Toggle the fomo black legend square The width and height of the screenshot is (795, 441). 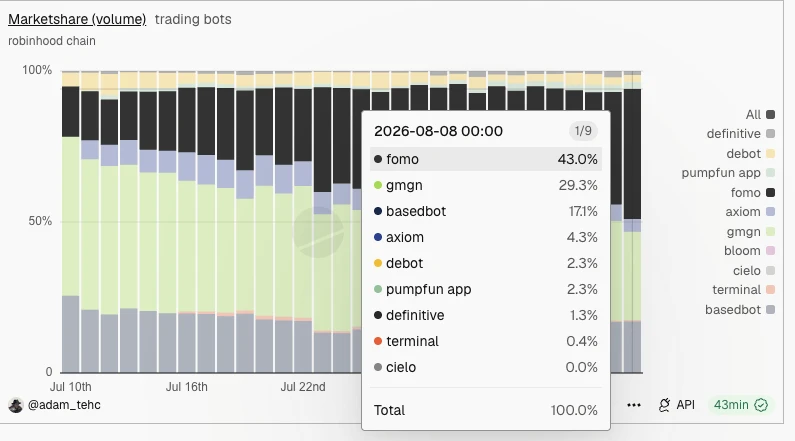point(770,193)
